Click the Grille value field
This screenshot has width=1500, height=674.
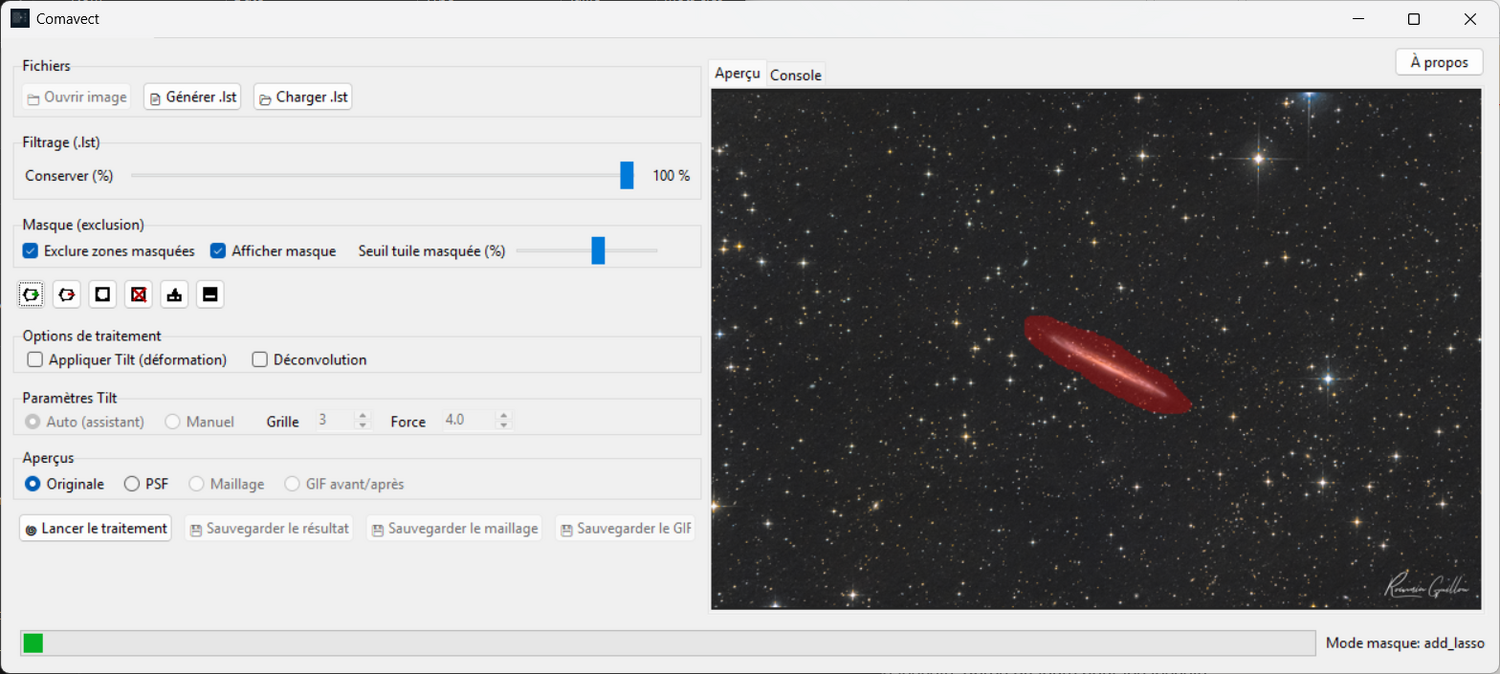coord(334,421)
